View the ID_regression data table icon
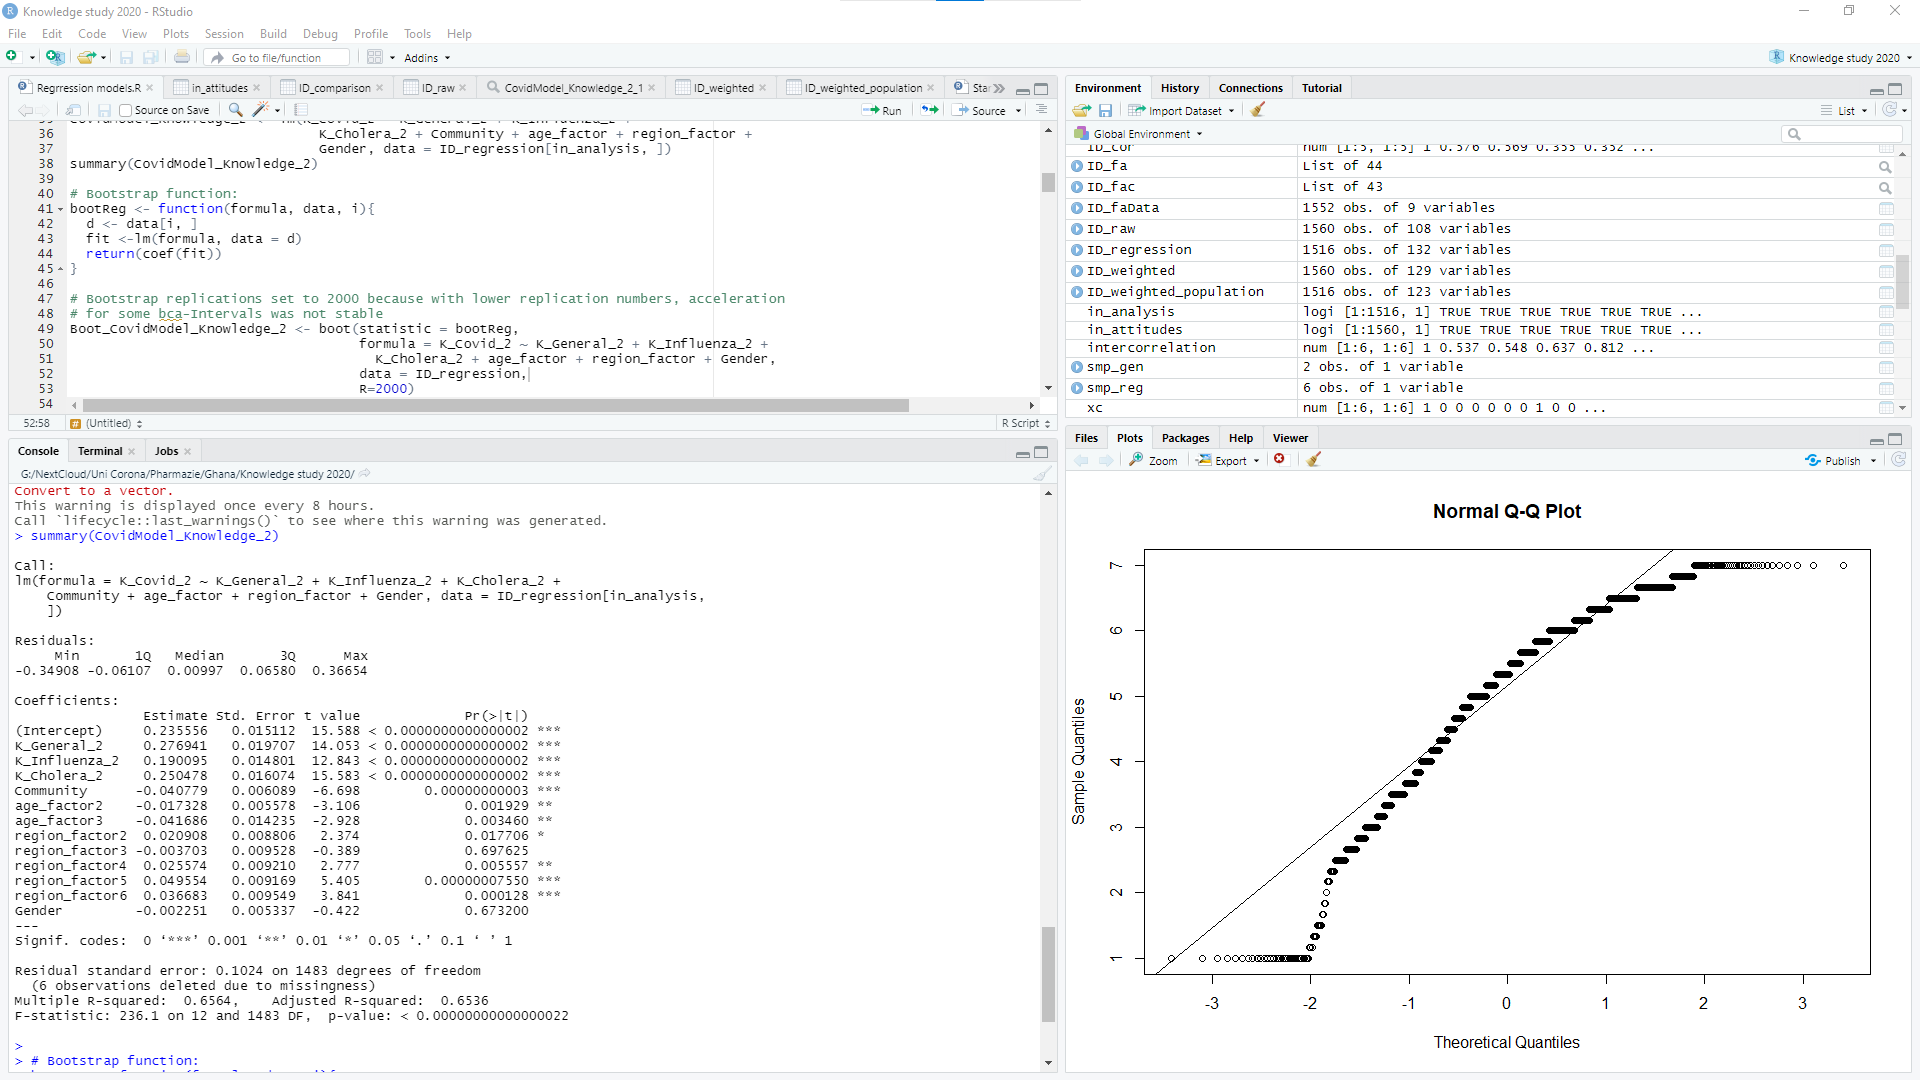The width and height of the screenshot is (1920, 1080). pyautogui.click(x=1885, y=250)
